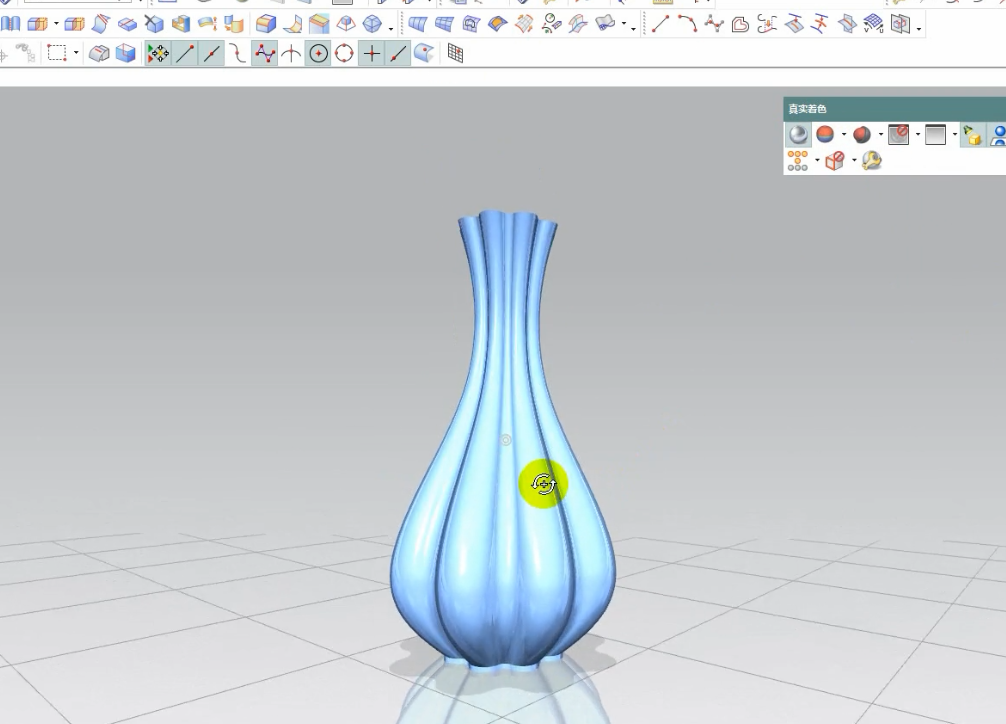Image resolution: width=1006 pixels, height=724 pixels.
Task: Toggle the silver-sphere True Shading button
Action: pyautogui.click(x=798, y=134)
